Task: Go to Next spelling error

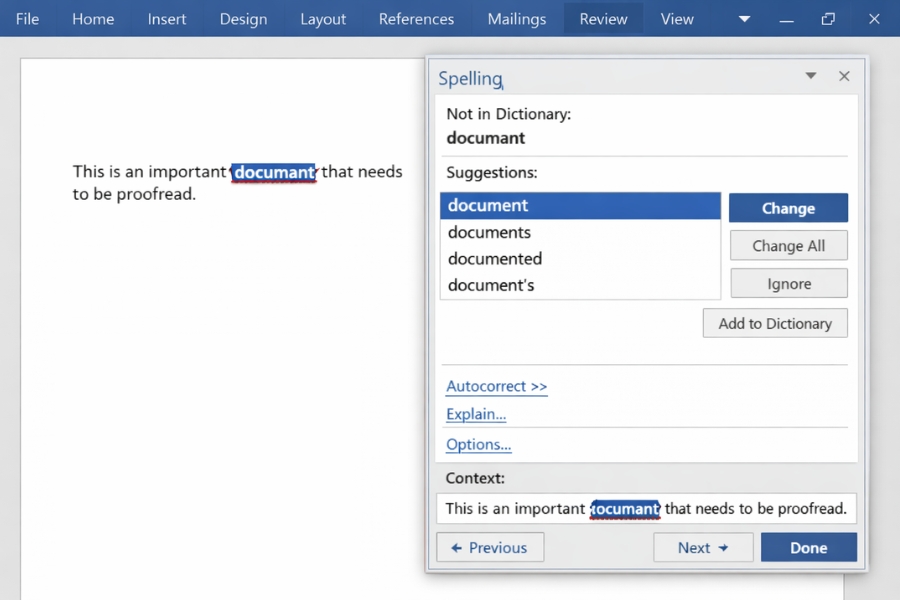Action: [702, 547]
